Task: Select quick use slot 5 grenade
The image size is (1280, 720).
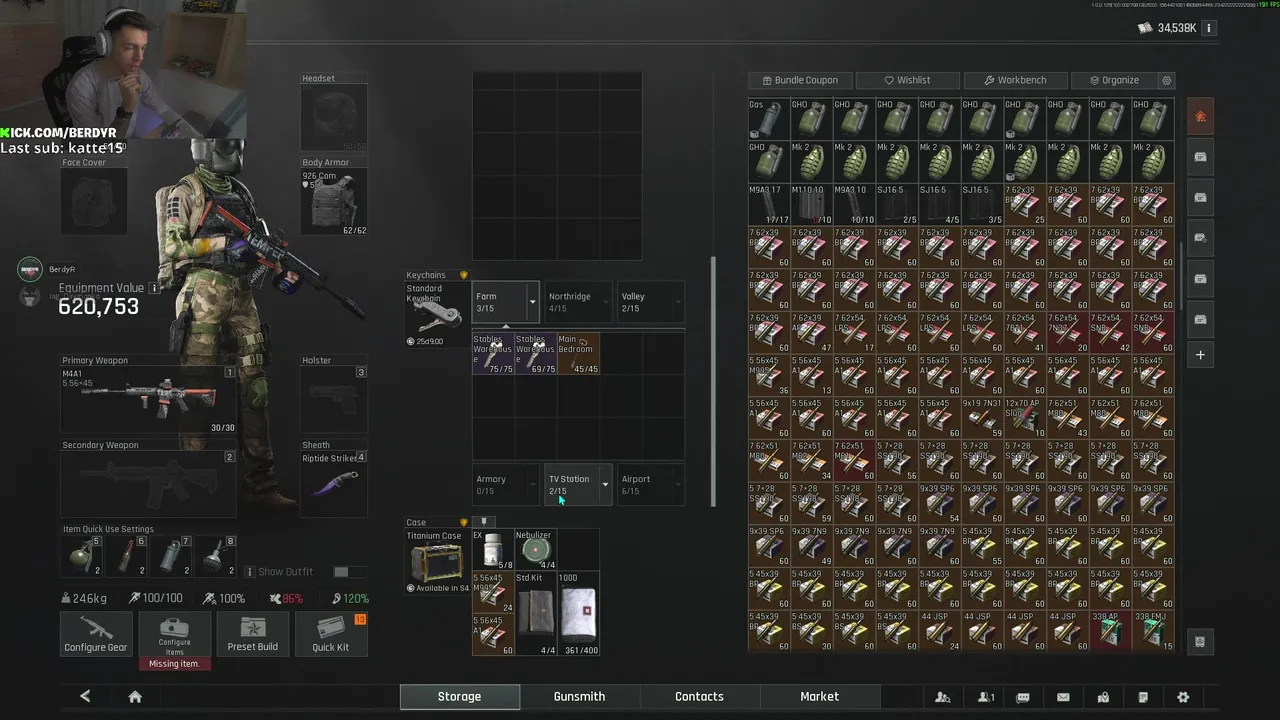Action: click(x=80, y=556)
